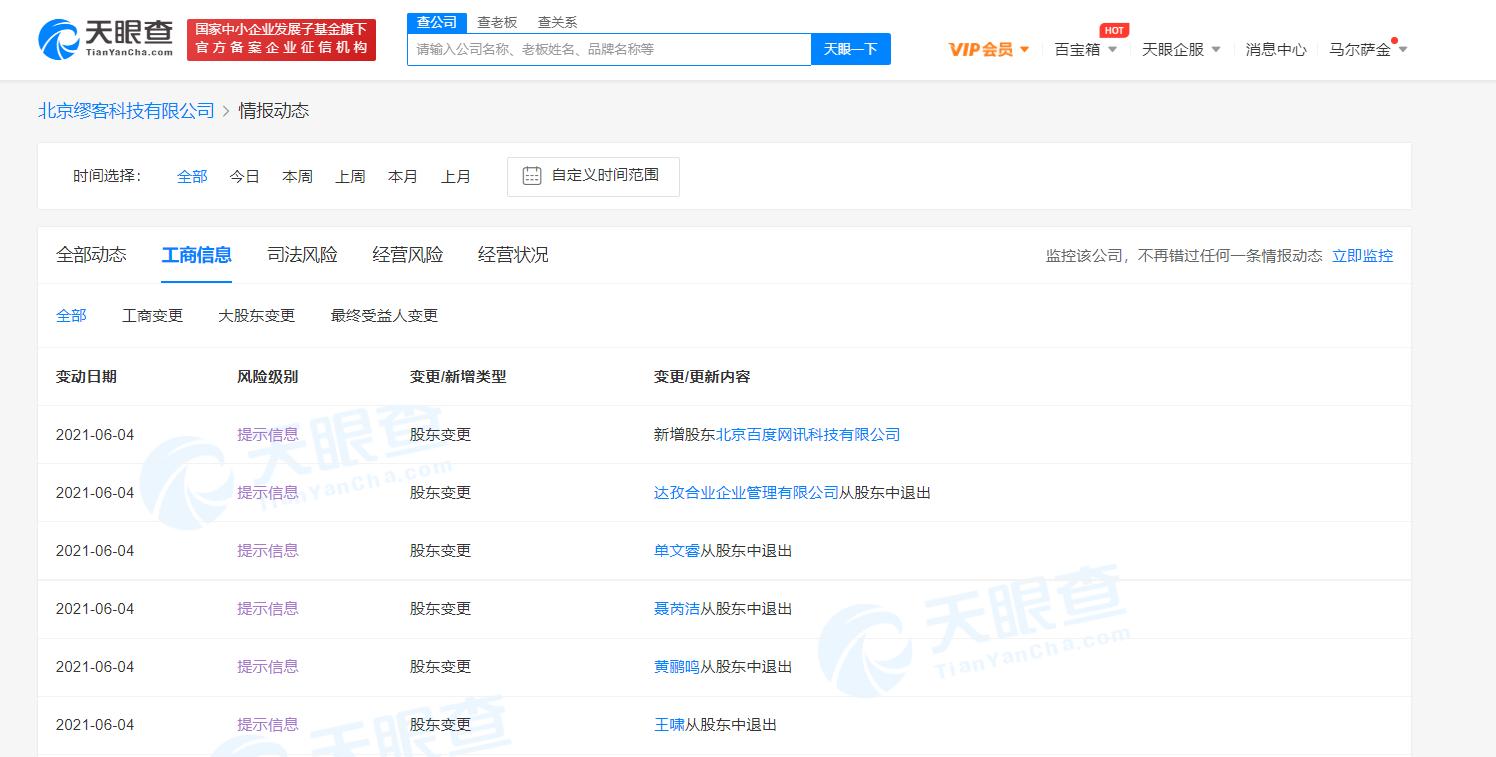1496x757 pixels.
Task: Switch to the 工商信息 tab
Action: [197, 255]
